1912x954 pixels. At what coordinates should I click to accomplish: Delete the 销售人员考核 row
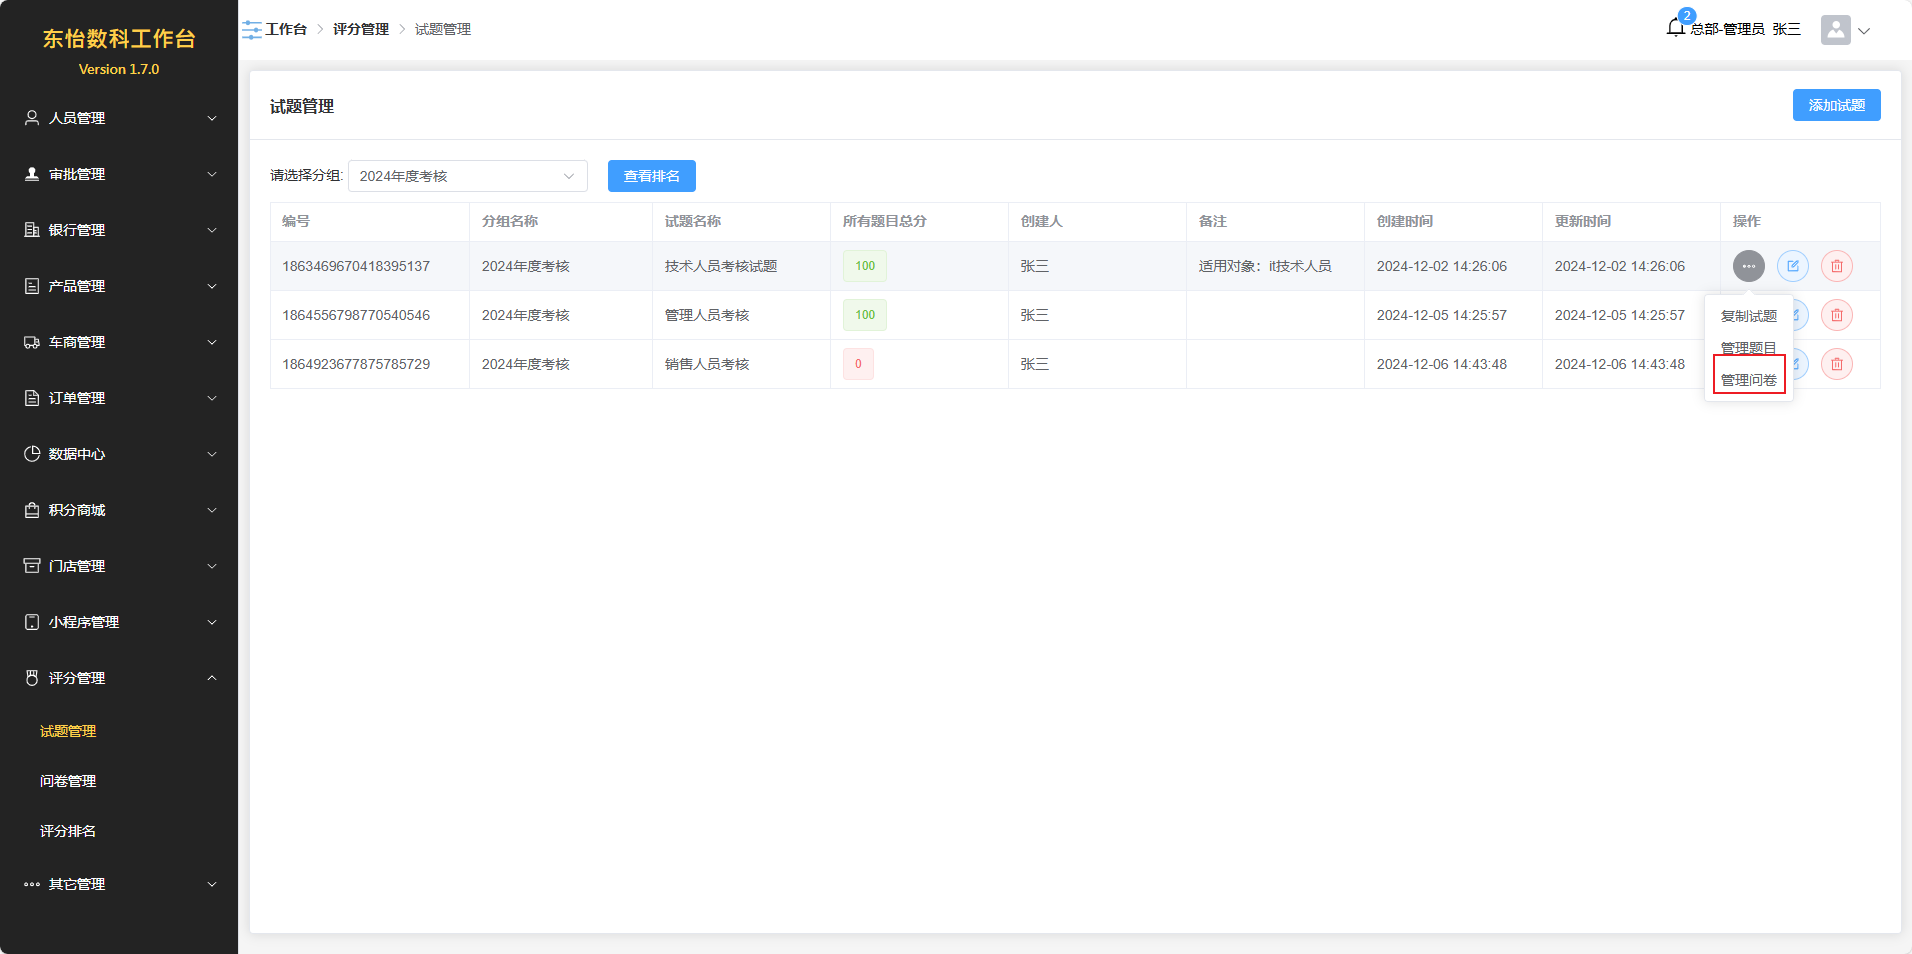click(x=1836, y=364)
